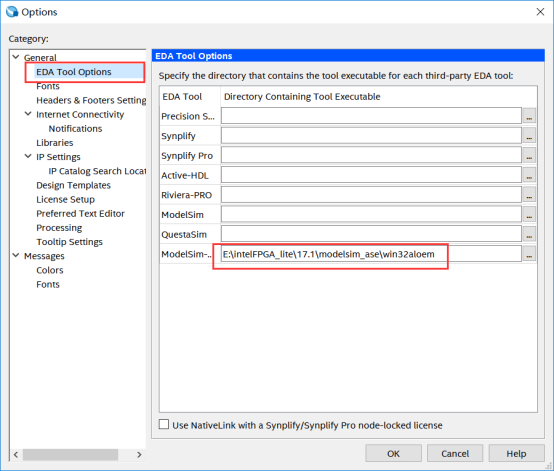Select Messages category label
Screen dimensions: 554x471
coord(44,256)
